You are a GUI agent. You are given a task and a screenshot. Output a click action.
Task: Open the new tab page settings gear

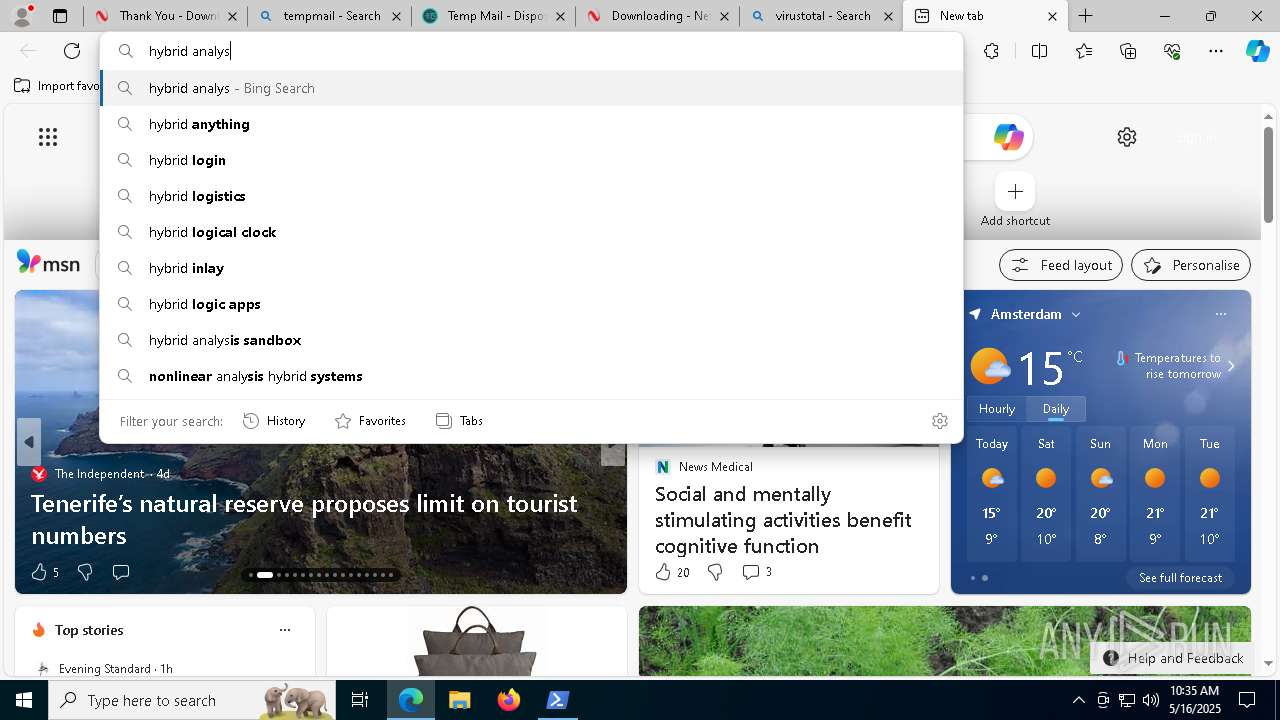tap(1127, 137)
